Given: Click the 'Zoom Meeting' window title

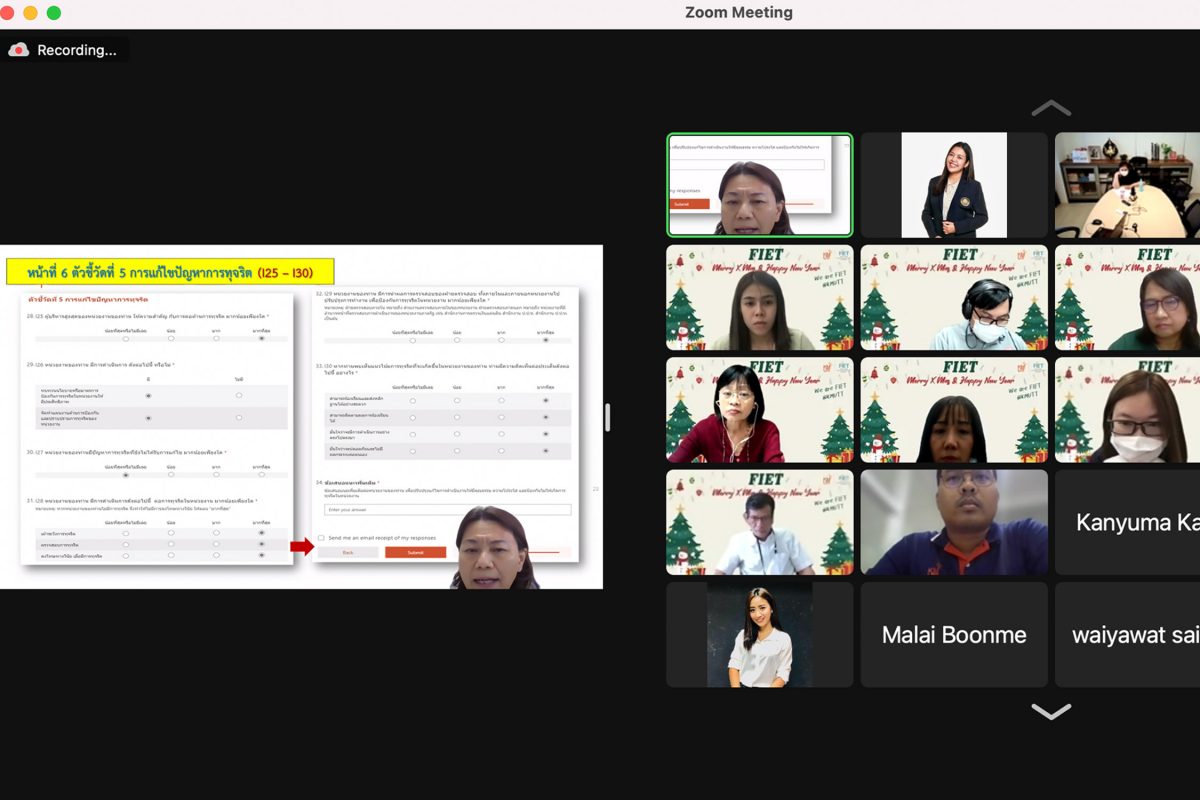Looking at the screenshot, I should (x=739, y=13).
